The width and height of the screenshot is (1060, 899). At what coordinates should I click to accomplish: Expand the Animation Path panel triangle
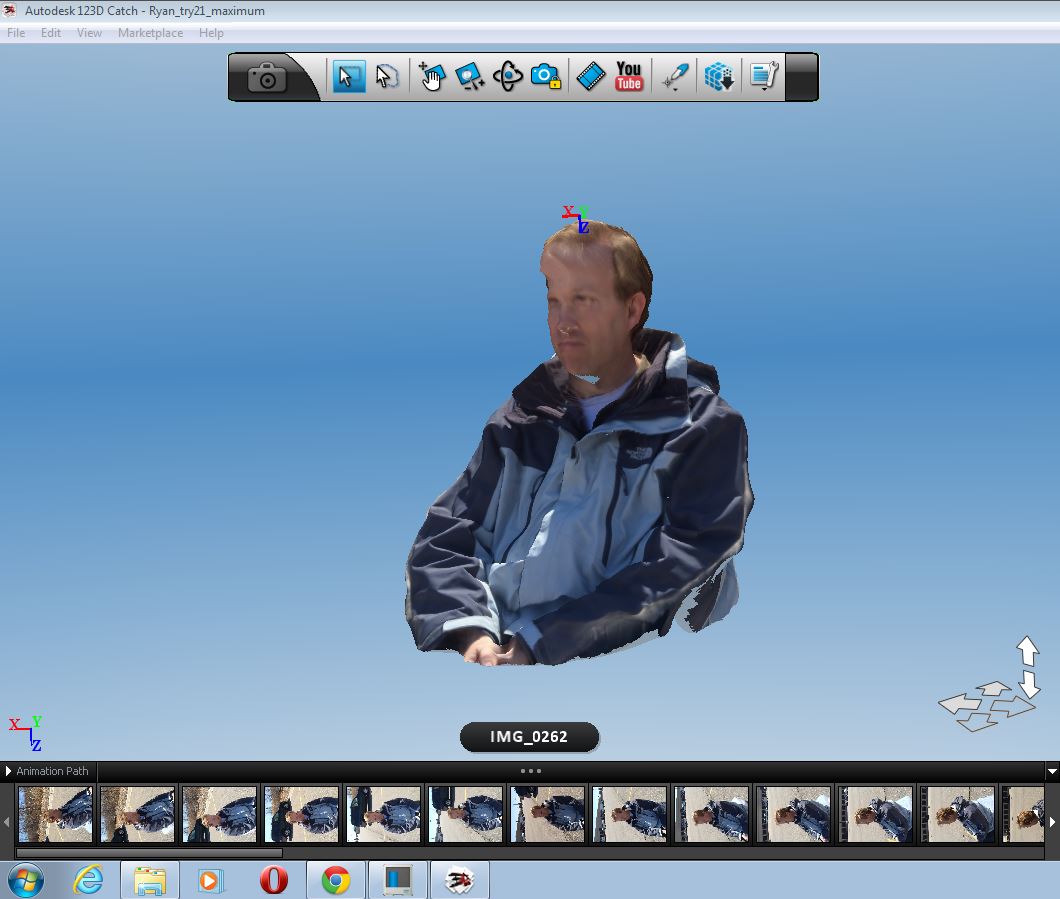coord(8,771)
